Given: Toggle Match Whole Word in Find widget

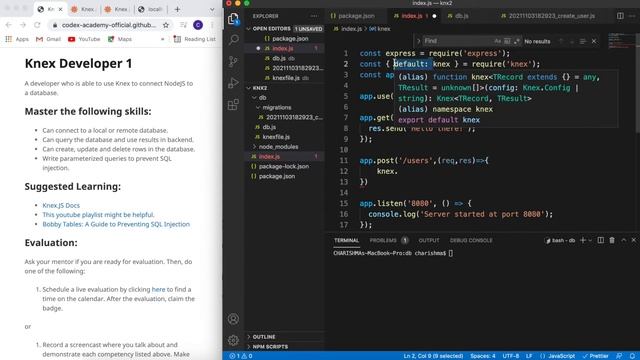Looking at the screenshot, I should coord(507,41).
